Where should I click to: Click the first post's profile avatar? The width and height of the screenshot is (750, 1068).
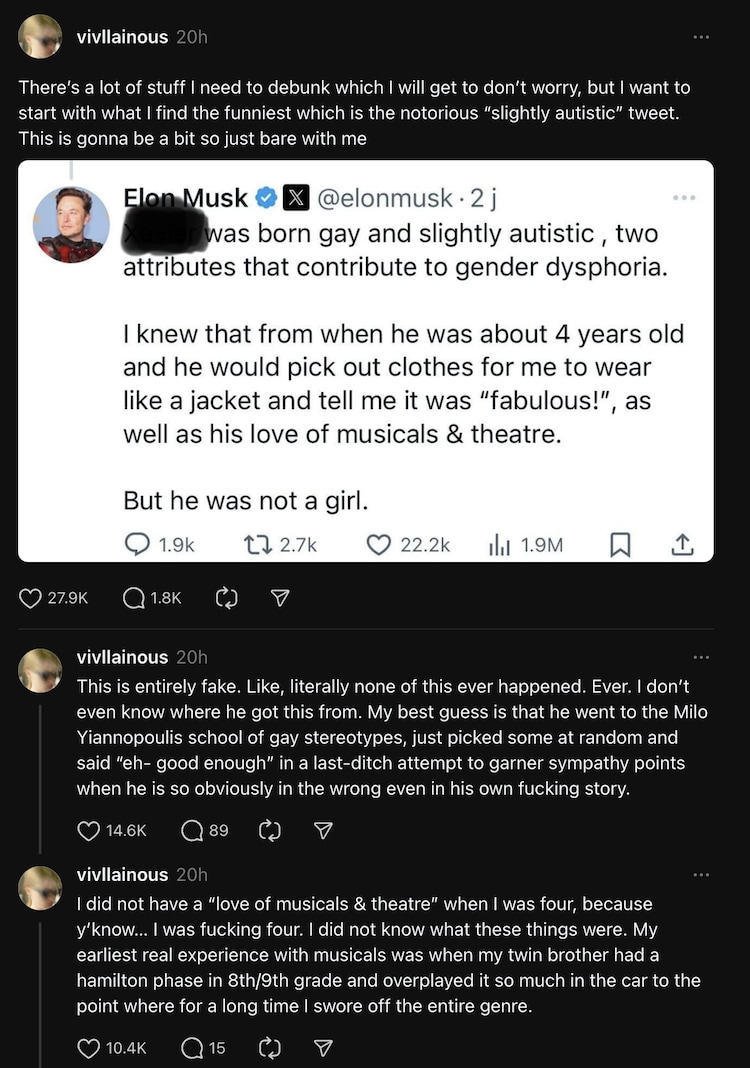40,38
